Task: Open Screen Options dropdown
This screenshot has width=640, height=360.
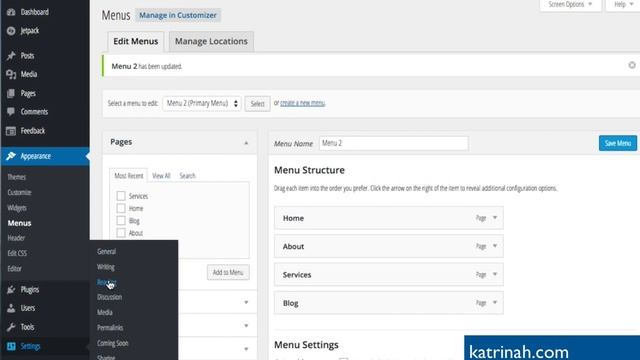Action: tap(570, 5)
